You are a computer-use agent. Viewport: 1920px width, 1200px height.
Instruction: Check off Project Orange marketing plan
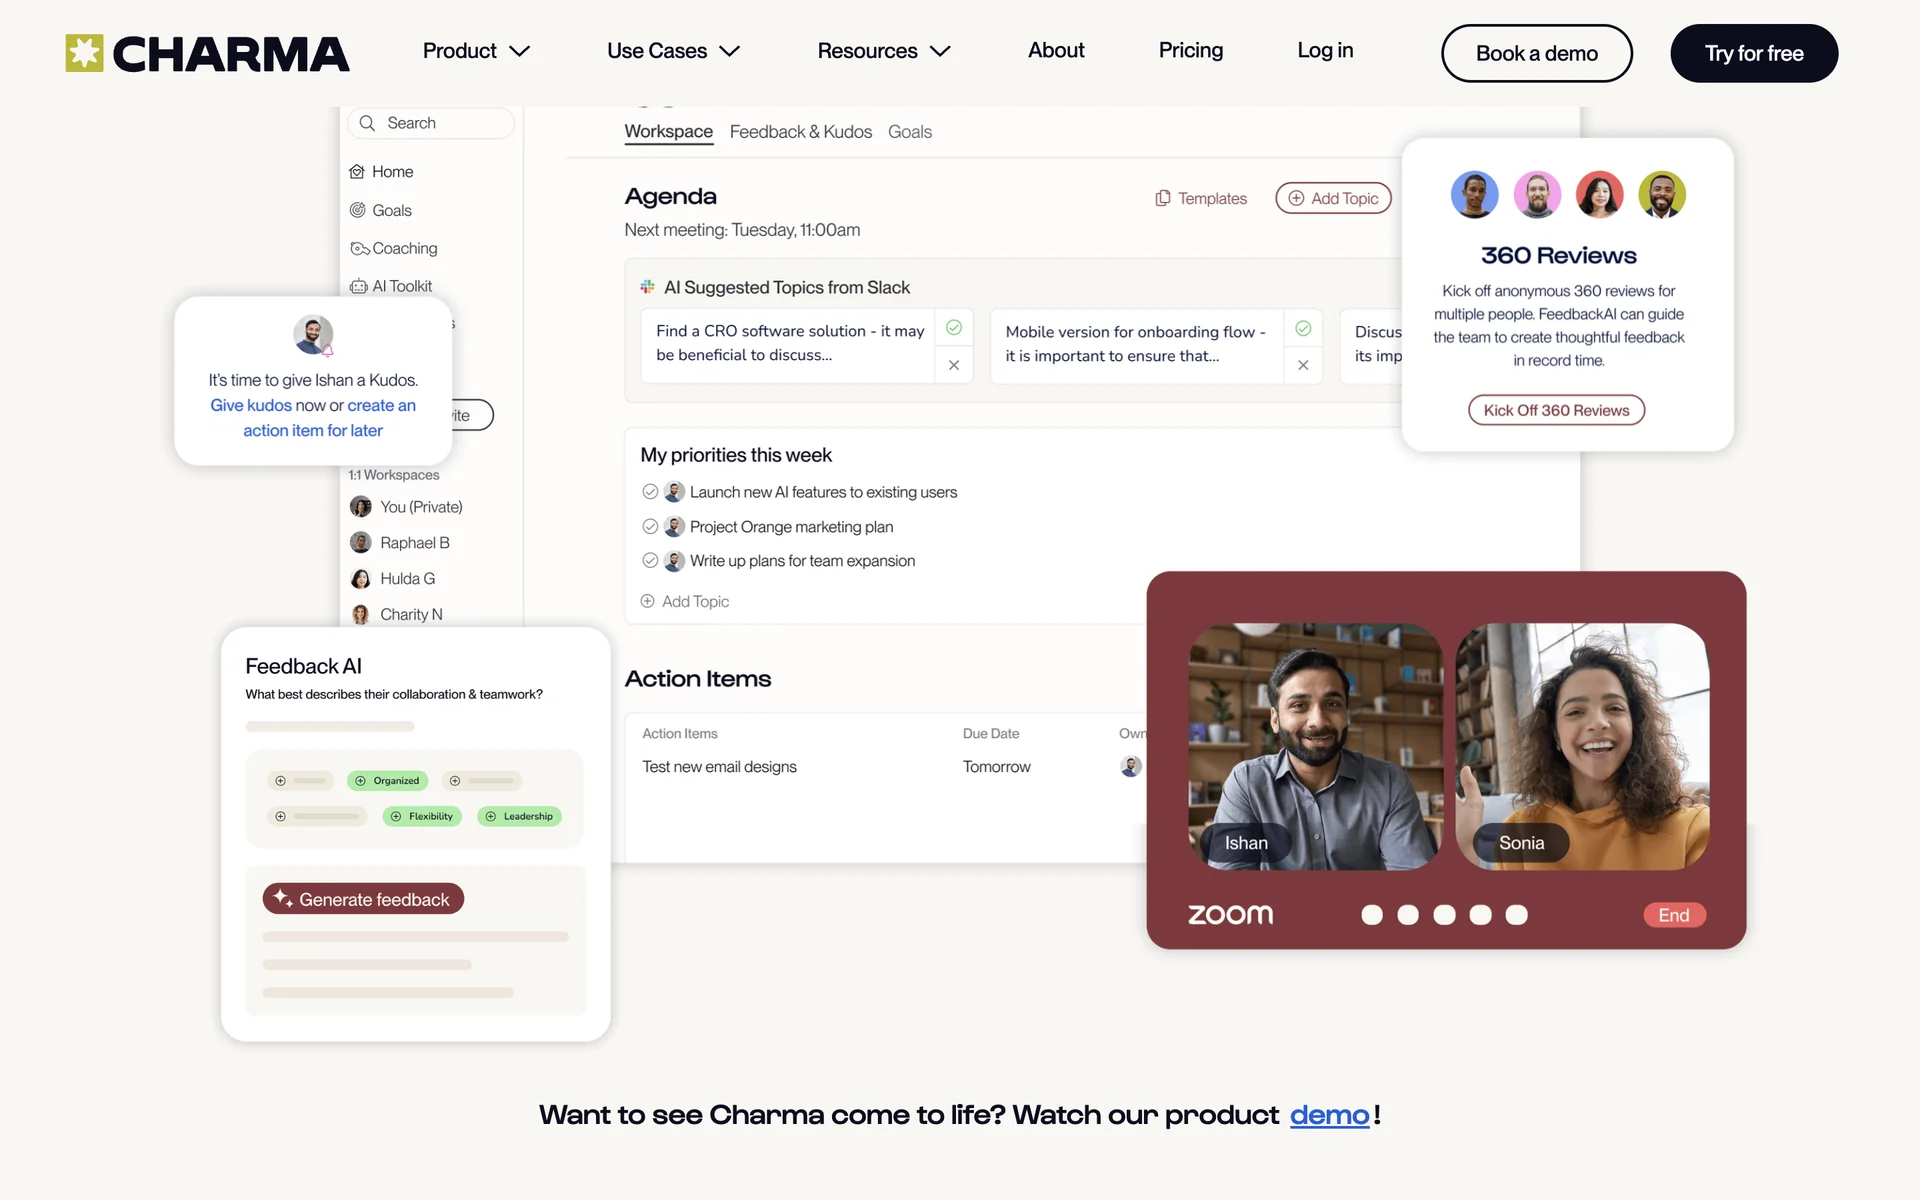(650, 526)
